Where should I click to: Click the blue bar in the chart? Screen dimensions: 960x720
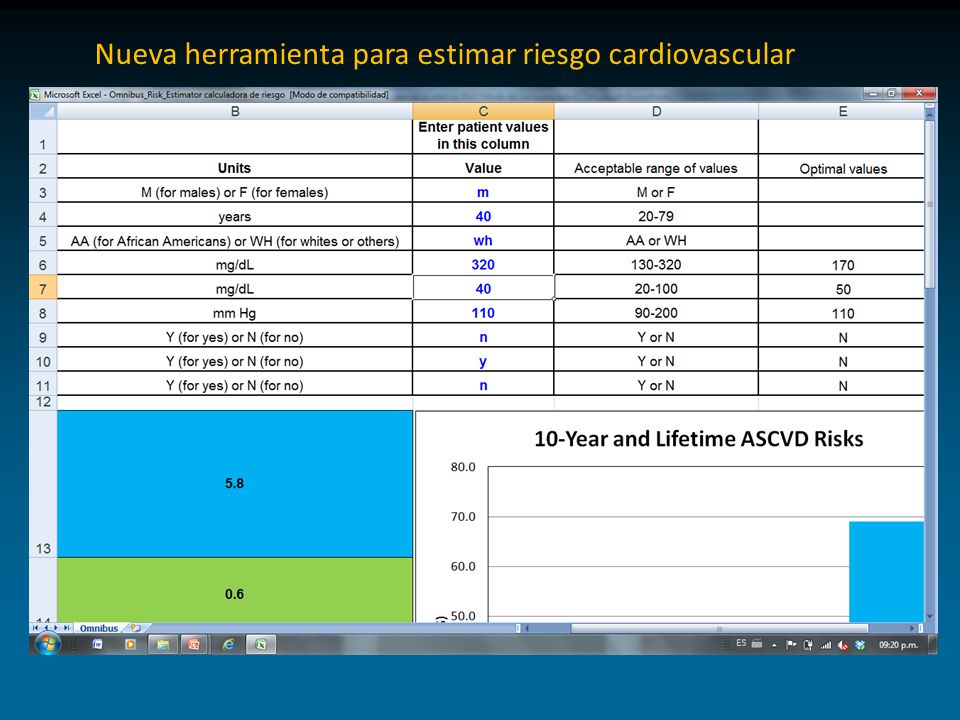[886, 572]
